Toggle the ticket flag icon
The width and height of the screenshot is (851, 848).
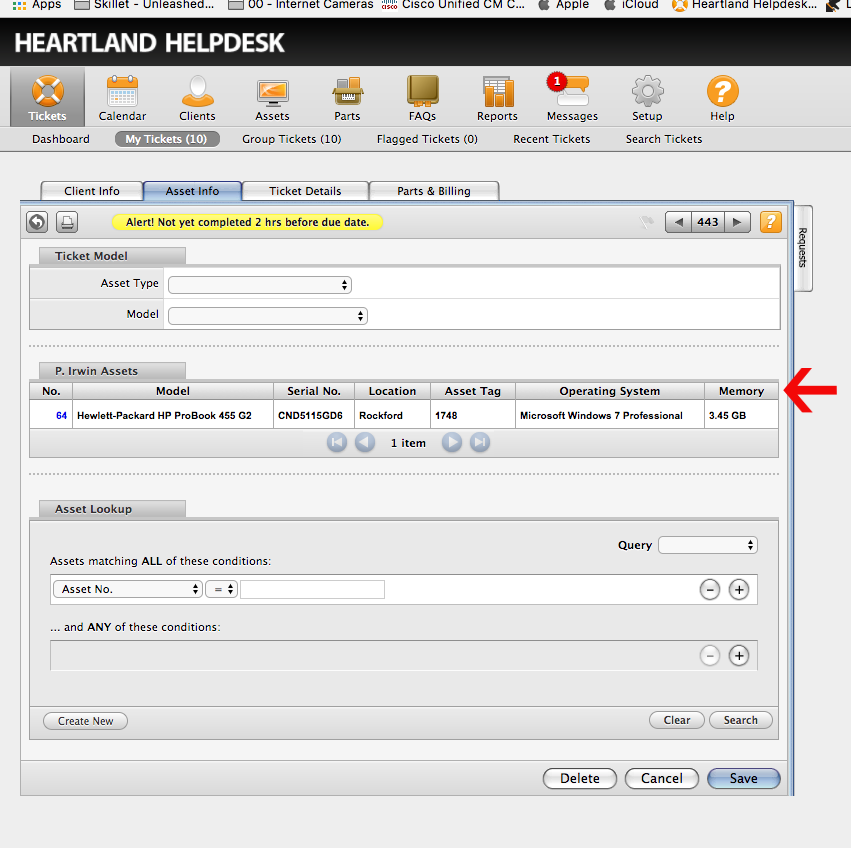pos(646,222)
